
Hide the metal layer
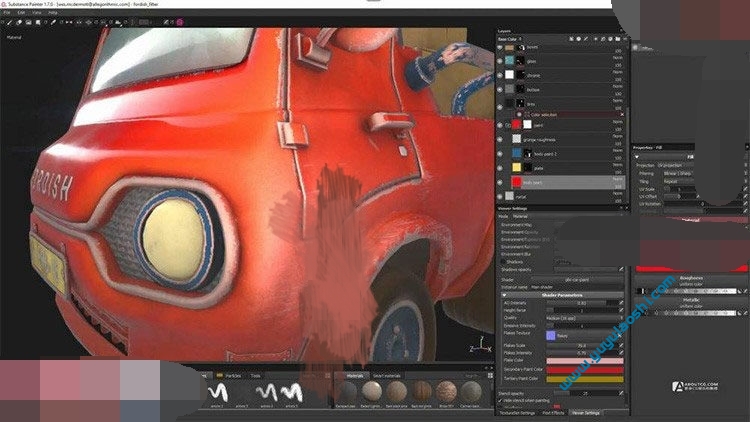point(500,196)
